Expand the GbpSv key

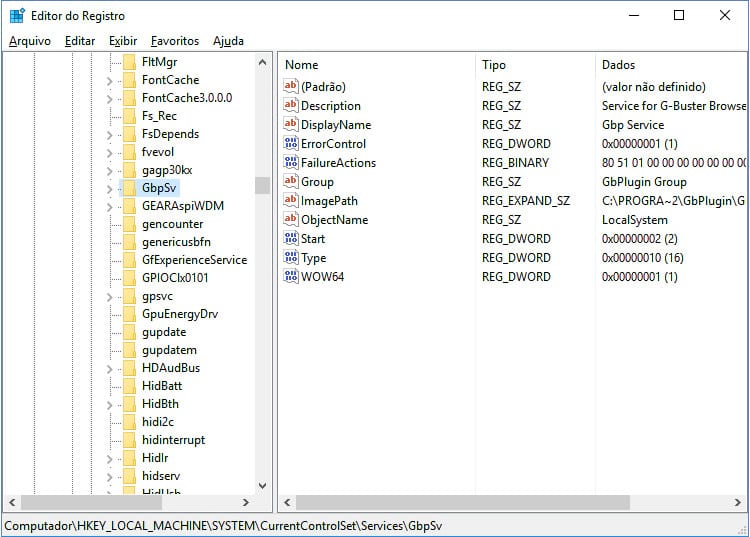tap(110, 189)
